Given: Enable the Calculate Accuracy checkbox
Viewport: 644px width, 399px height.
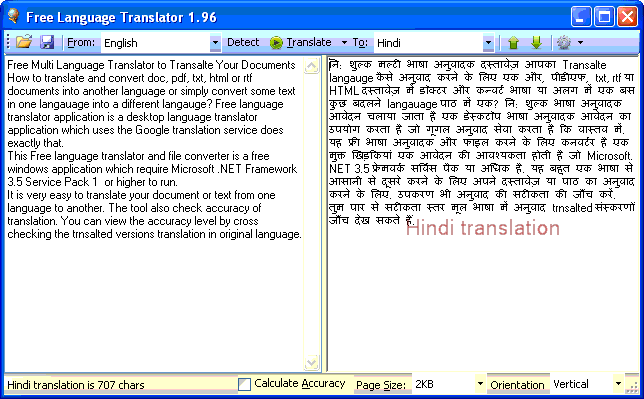Looking at the screenshot, I should [244, 384].
